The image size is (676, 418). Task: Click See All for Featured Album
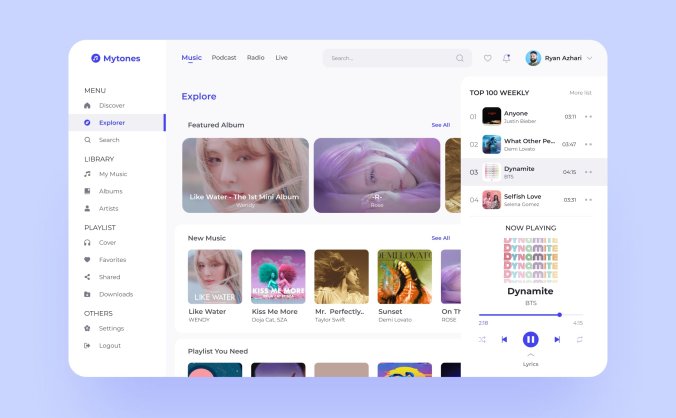[440, 125]
